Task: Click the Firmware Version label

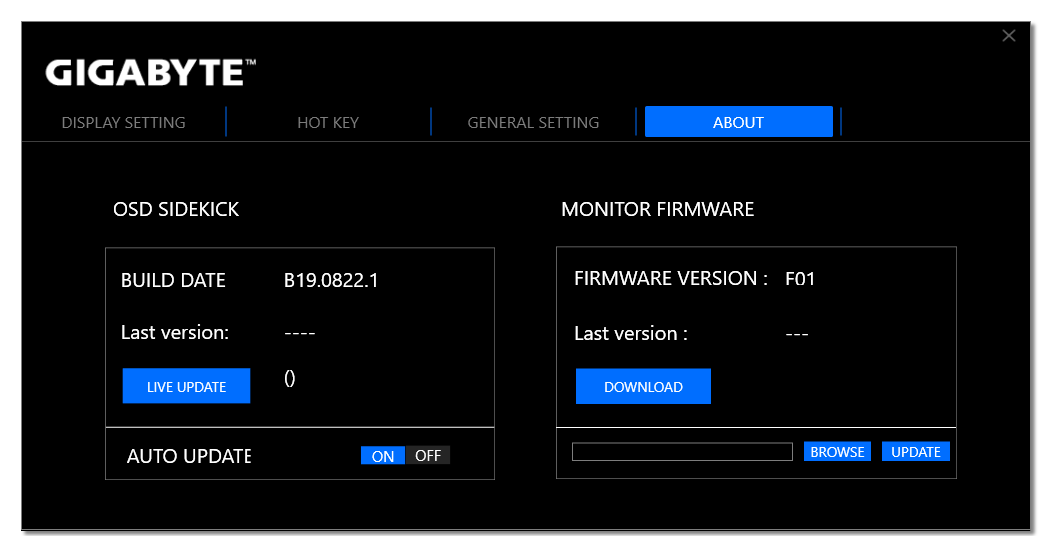Action: (670, 279)
